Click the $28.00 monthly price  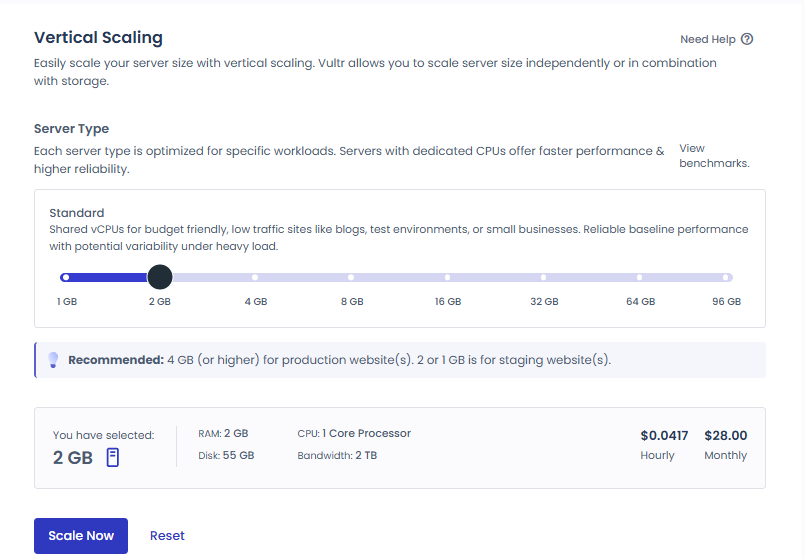point(725,436)
